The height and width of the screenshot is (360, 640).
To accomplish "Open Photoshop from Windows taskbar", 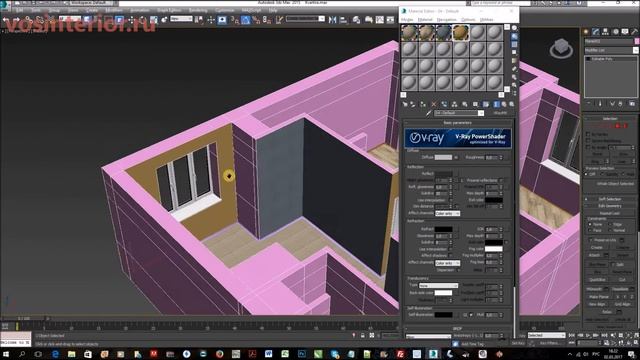I will pos(302,353).
